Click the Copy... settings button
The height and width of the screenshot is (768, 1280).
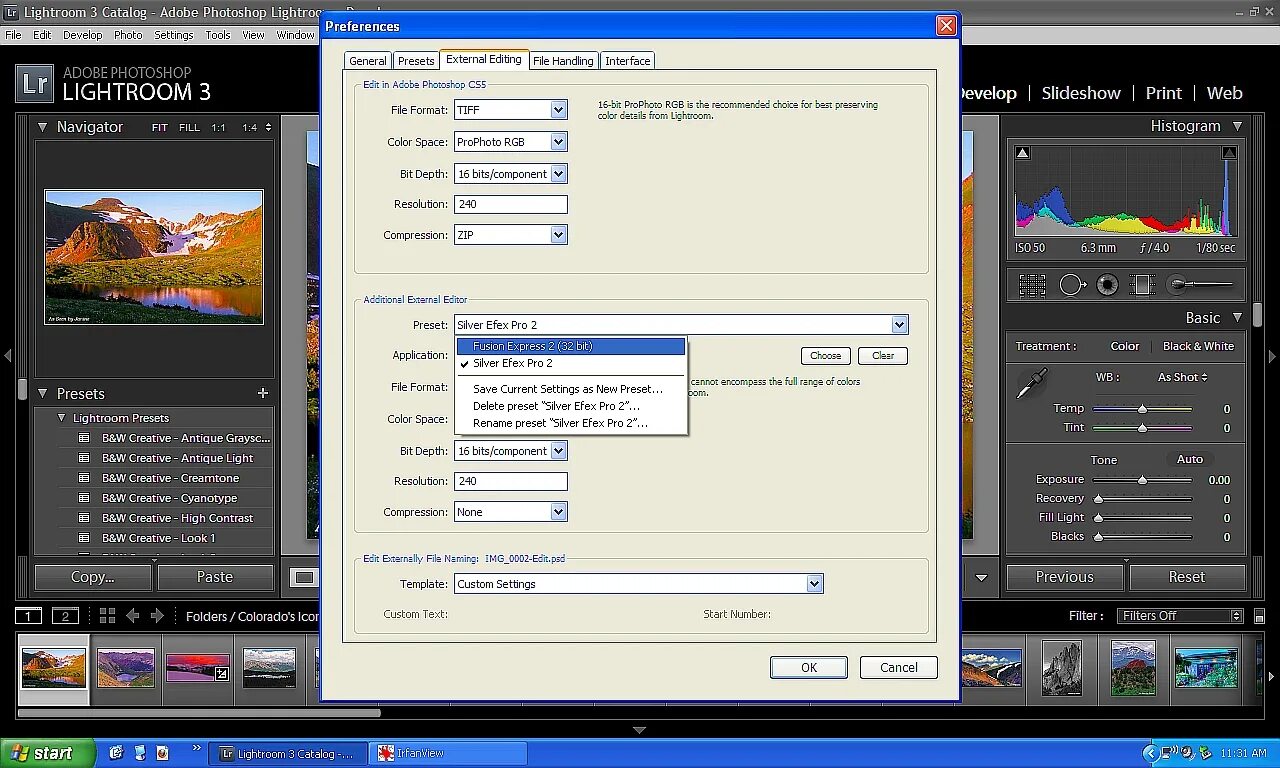point(93,577)
